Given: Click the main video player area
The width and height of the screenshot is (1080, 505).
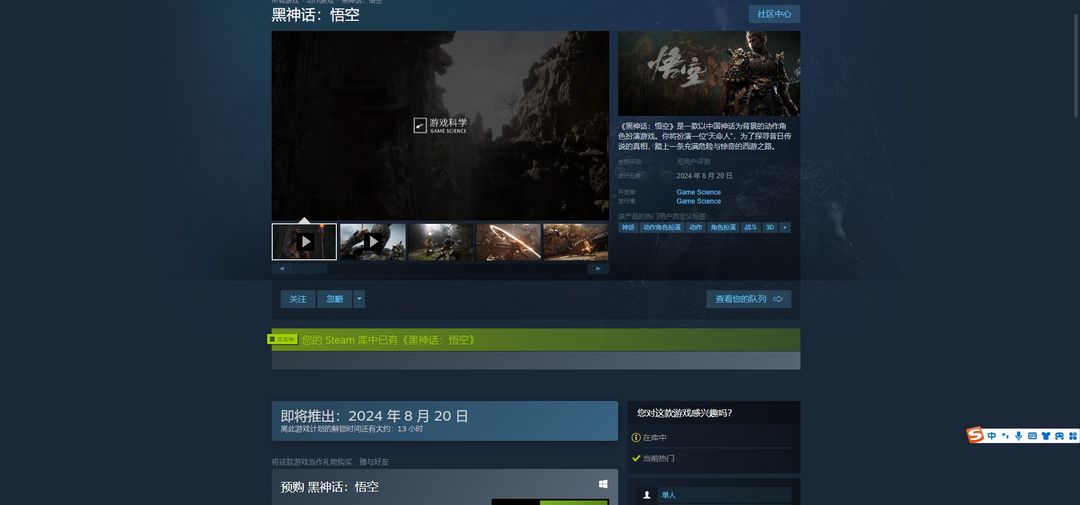Looking at the screenshot, I should 440,125.
